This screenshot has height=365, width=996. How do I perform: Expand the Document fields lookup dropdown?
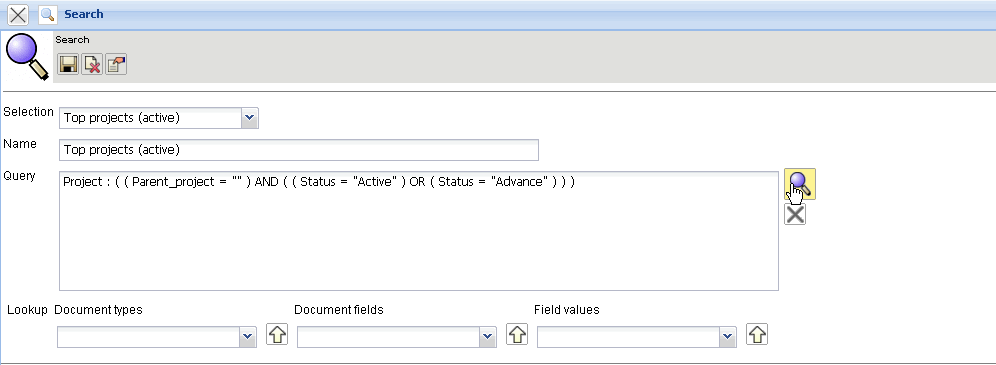point(397,337)
